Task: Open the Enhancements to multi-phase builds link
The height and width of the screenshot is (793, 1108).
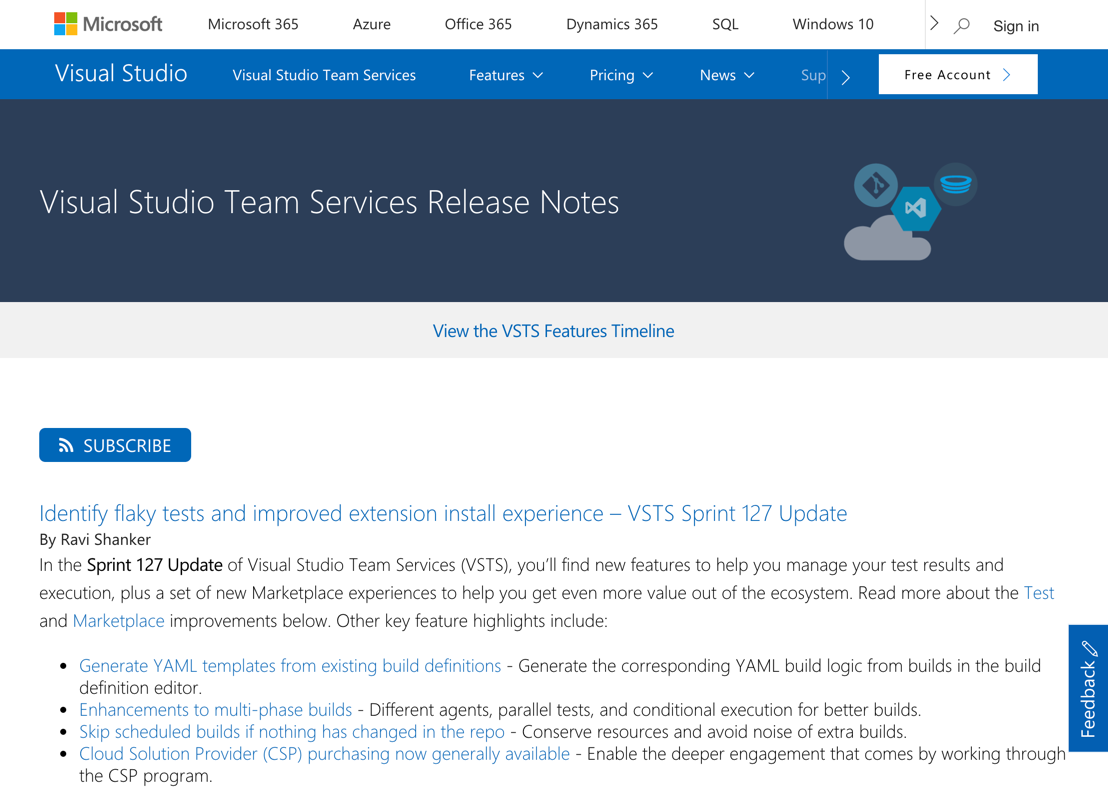Action: [215, 709]
